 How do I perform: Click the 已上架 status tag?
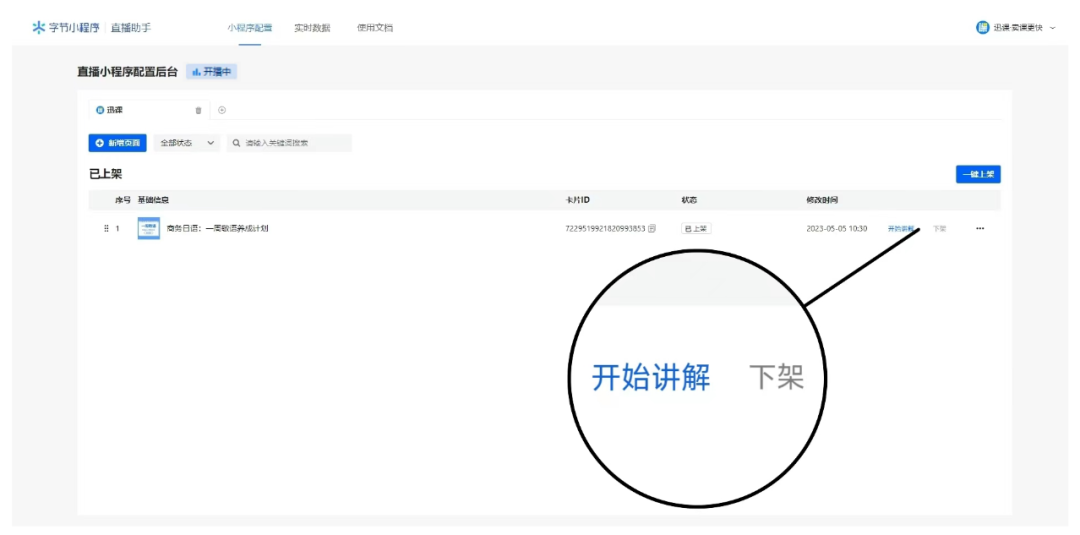[696, 229]
